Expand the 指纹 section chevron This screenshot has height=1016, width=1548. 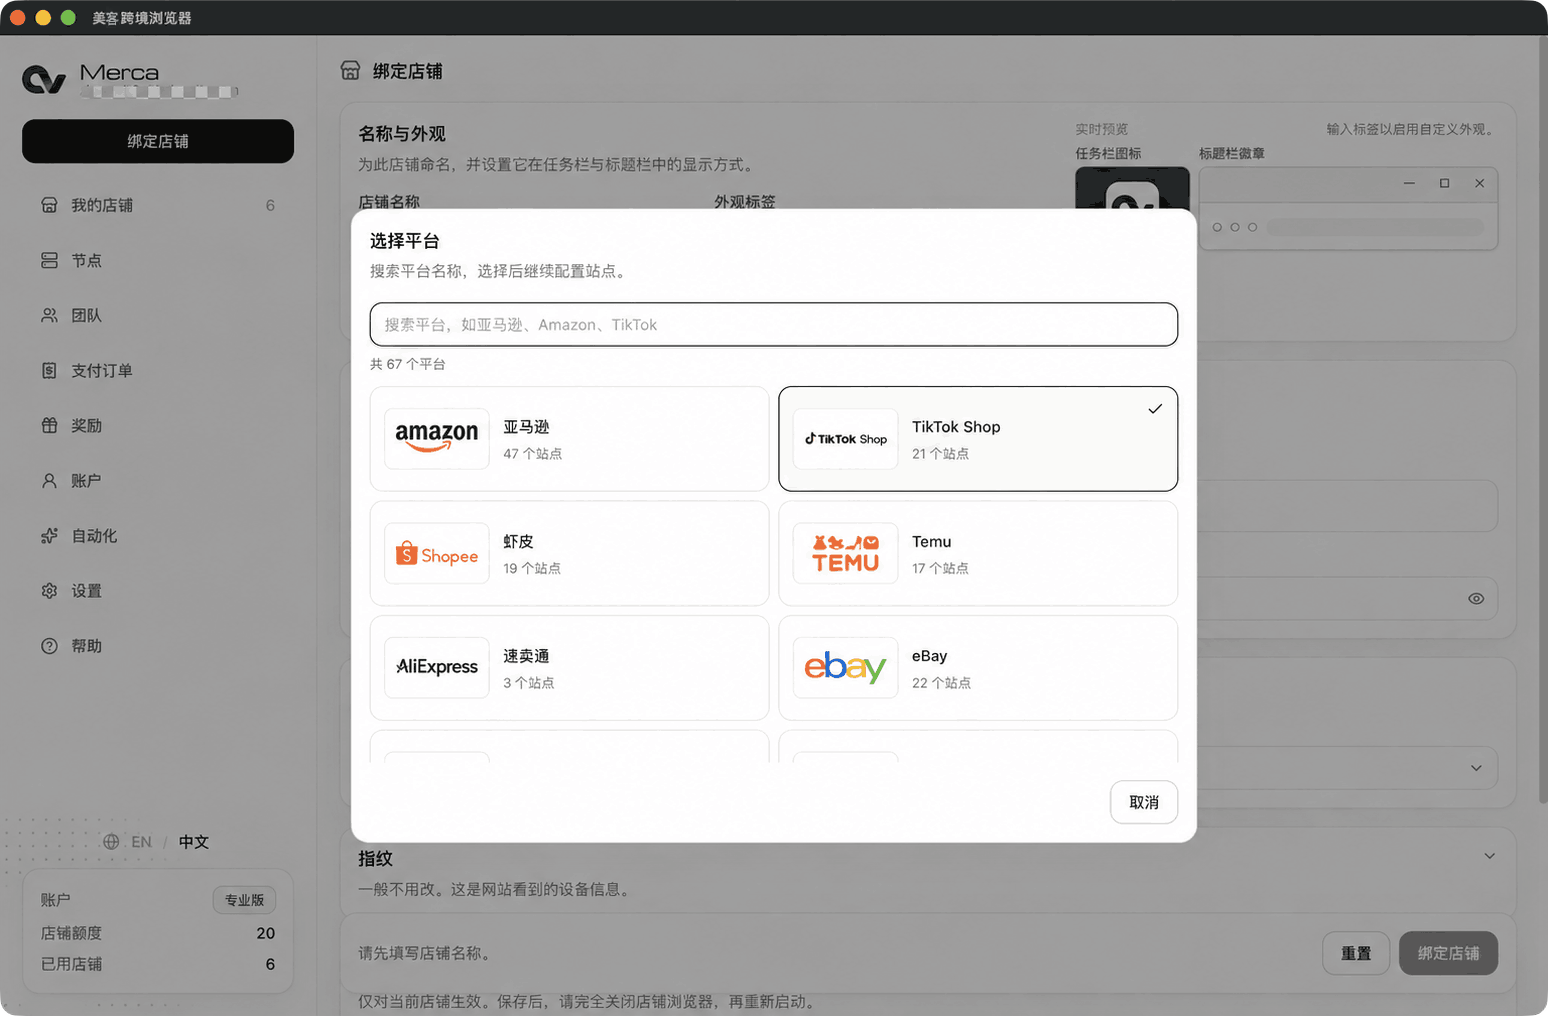click(x=1489, y=856)
